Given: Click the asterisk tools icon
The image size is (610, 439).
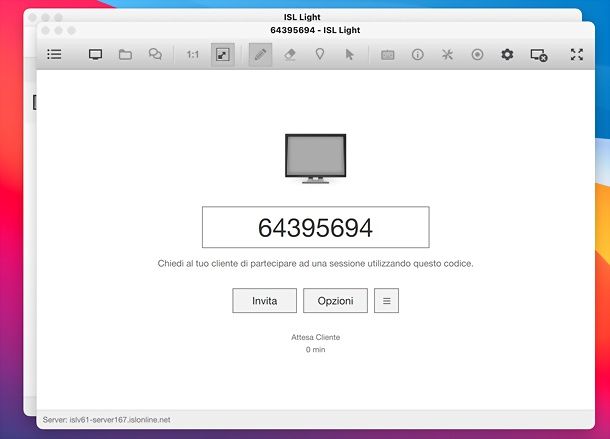Looking at the screenshot, I should point(447,54).
